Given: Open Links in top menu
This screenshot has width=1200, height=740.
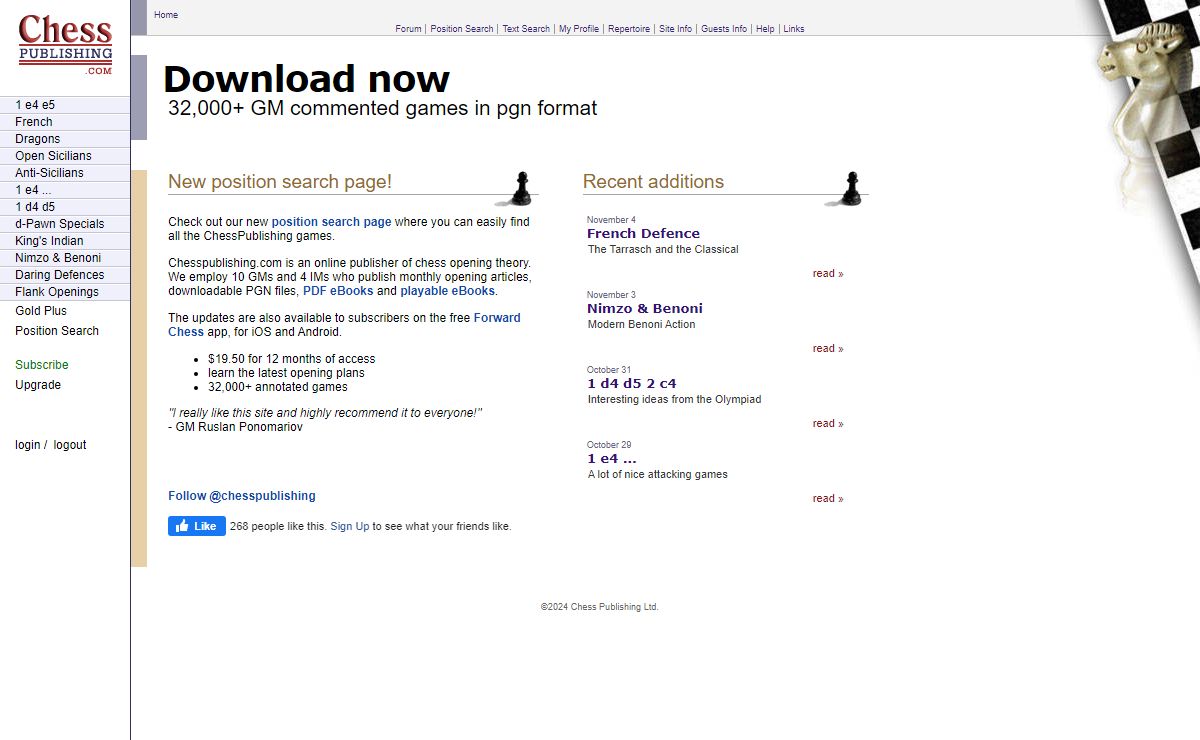Looking at the screenshot, I should click(794, 29).
